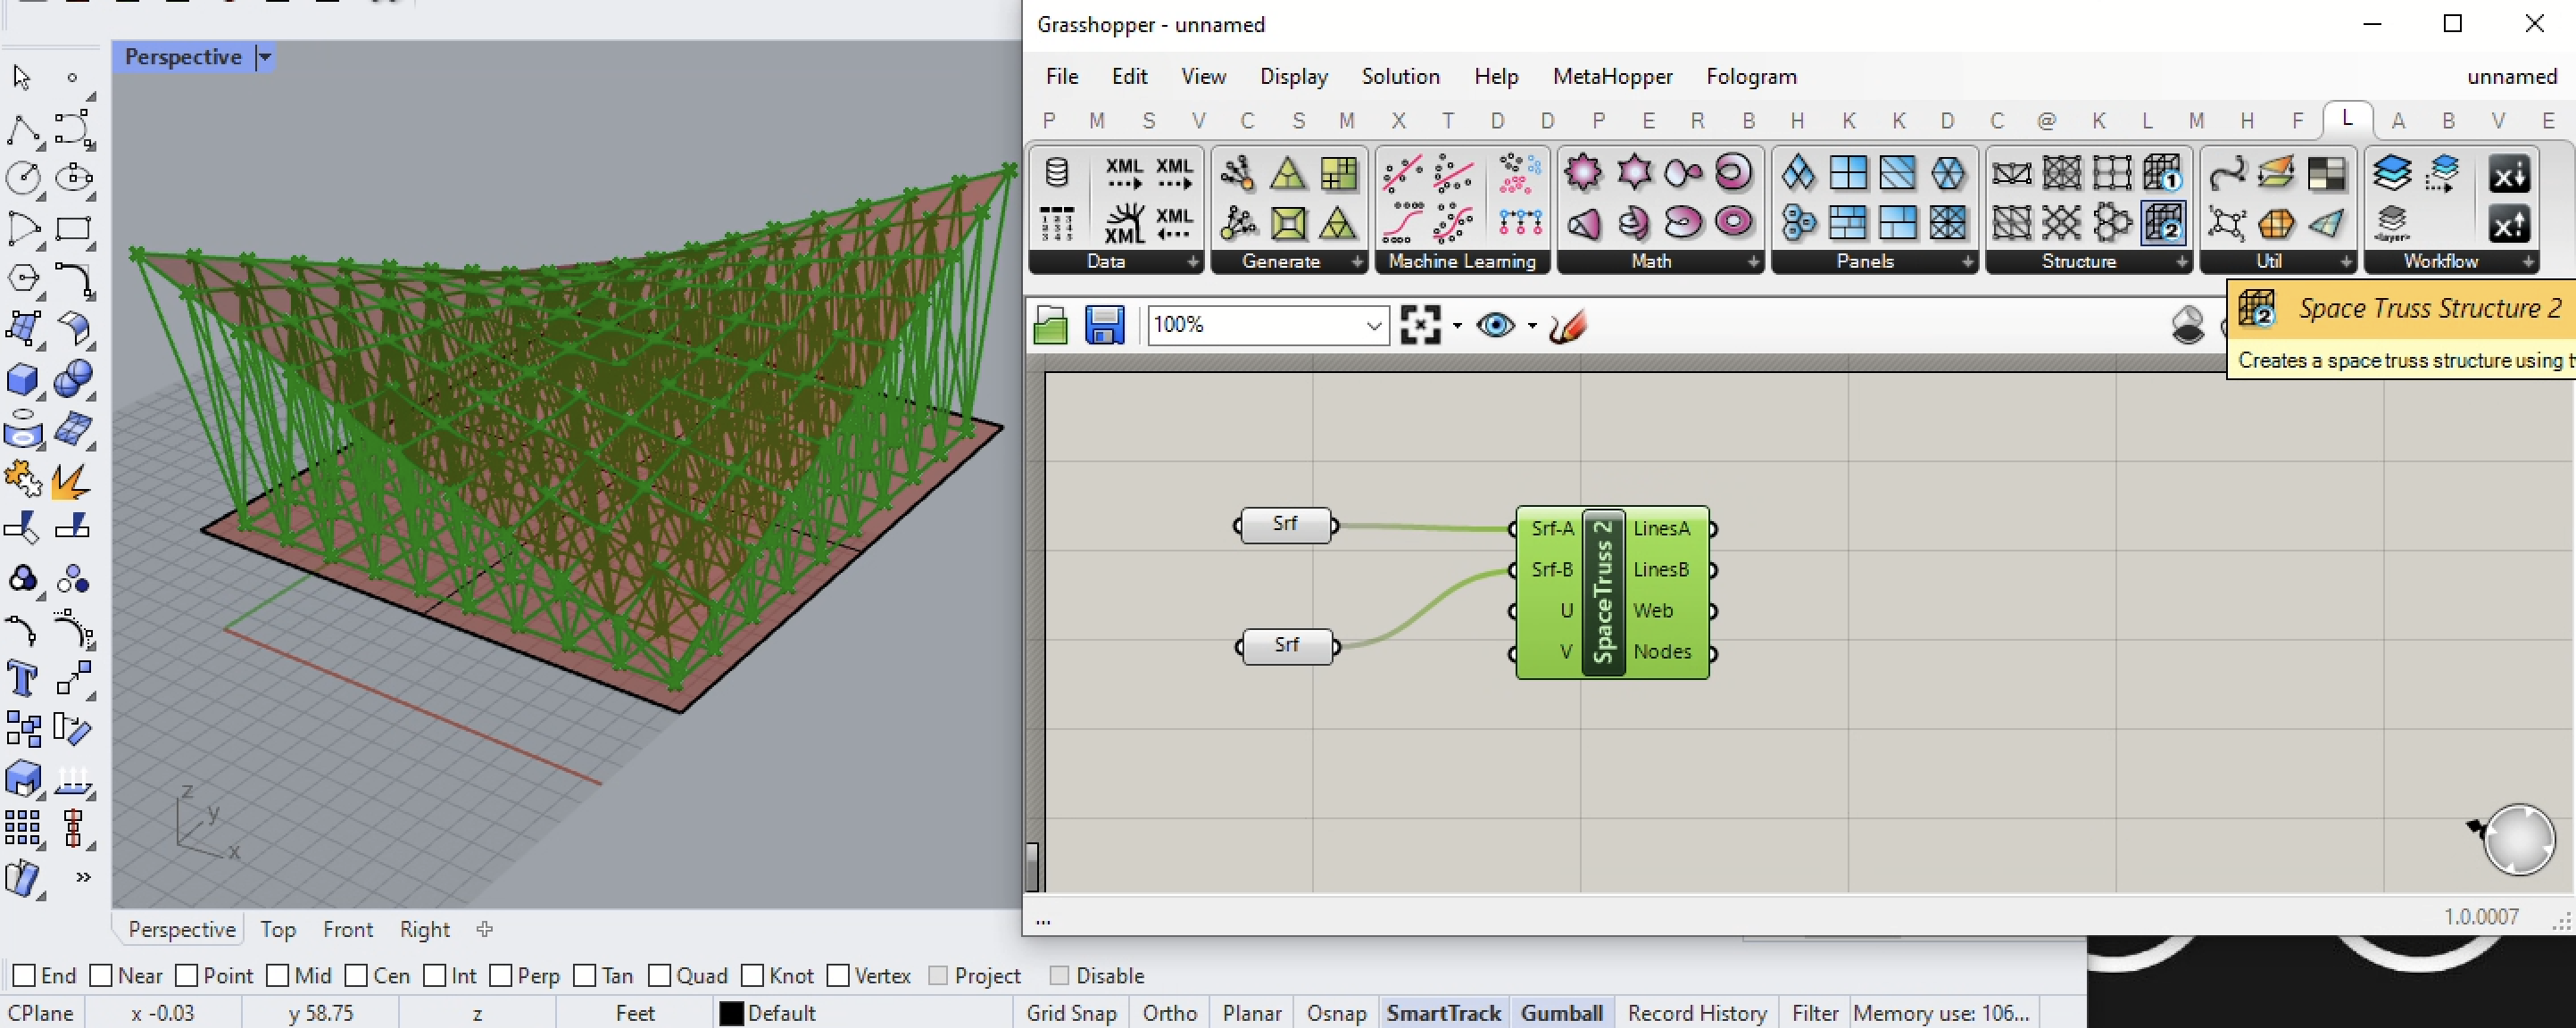Enable the End osnap checkbox
The height and width of the screenshot is (1028, 2576).
point(25,975)
